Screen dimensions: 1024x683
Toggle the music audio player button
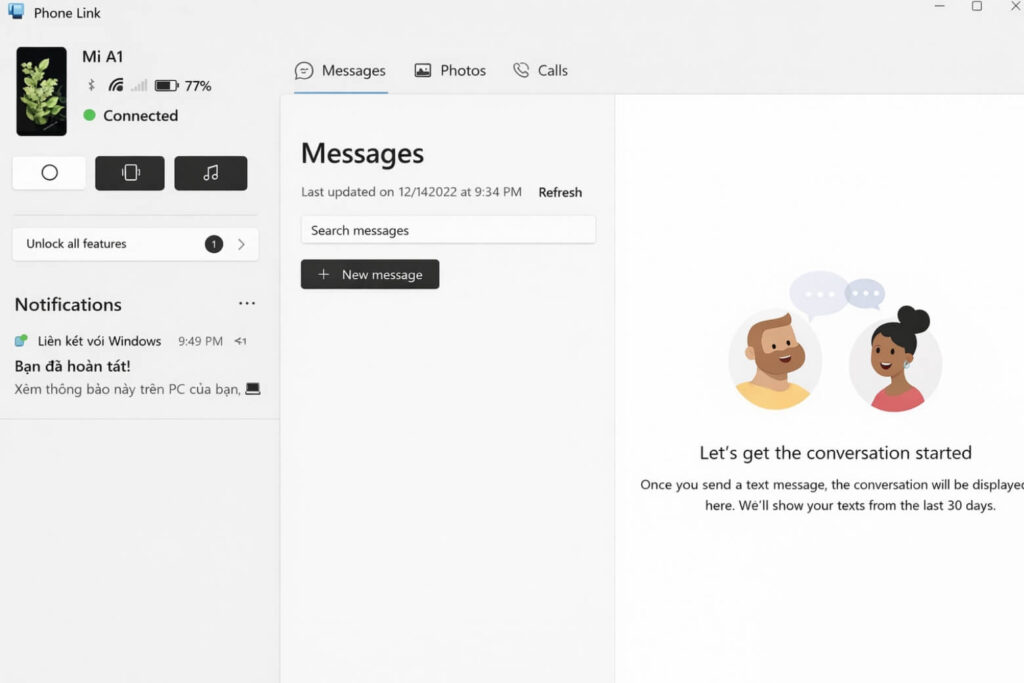click(x=210, y=173)
